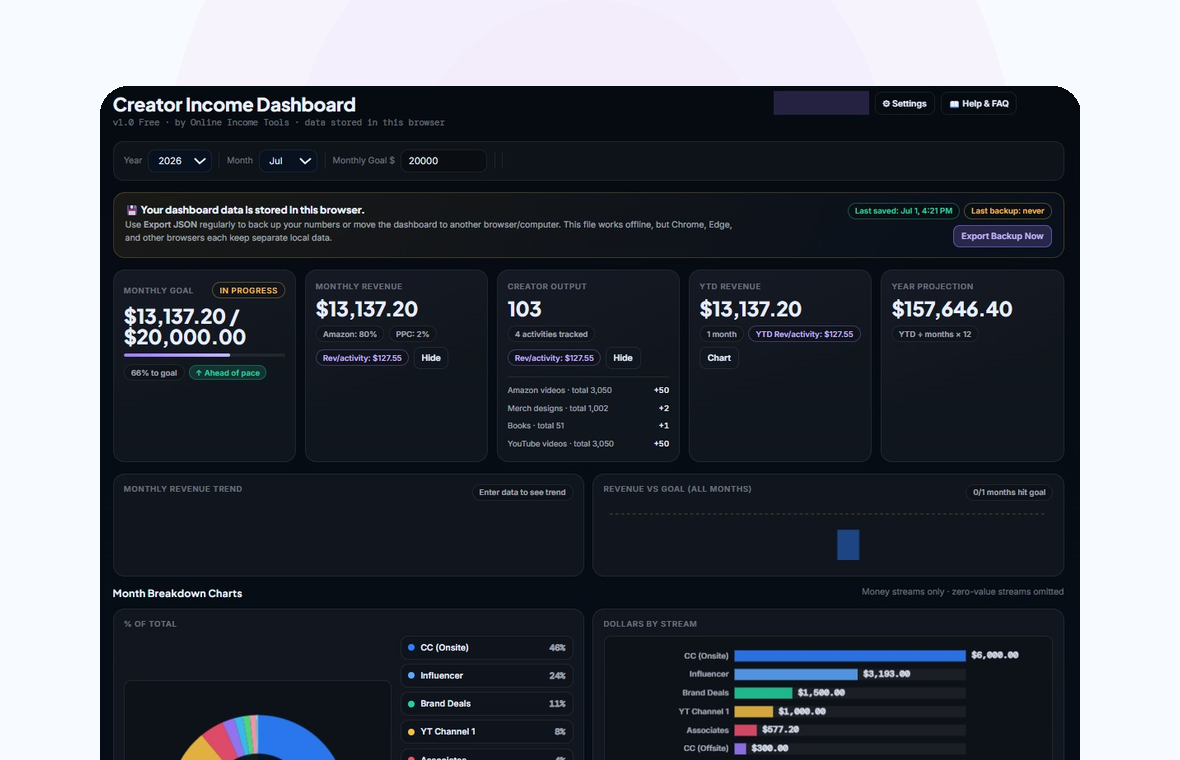Select the Books total 51 row

tap(588, 426)
